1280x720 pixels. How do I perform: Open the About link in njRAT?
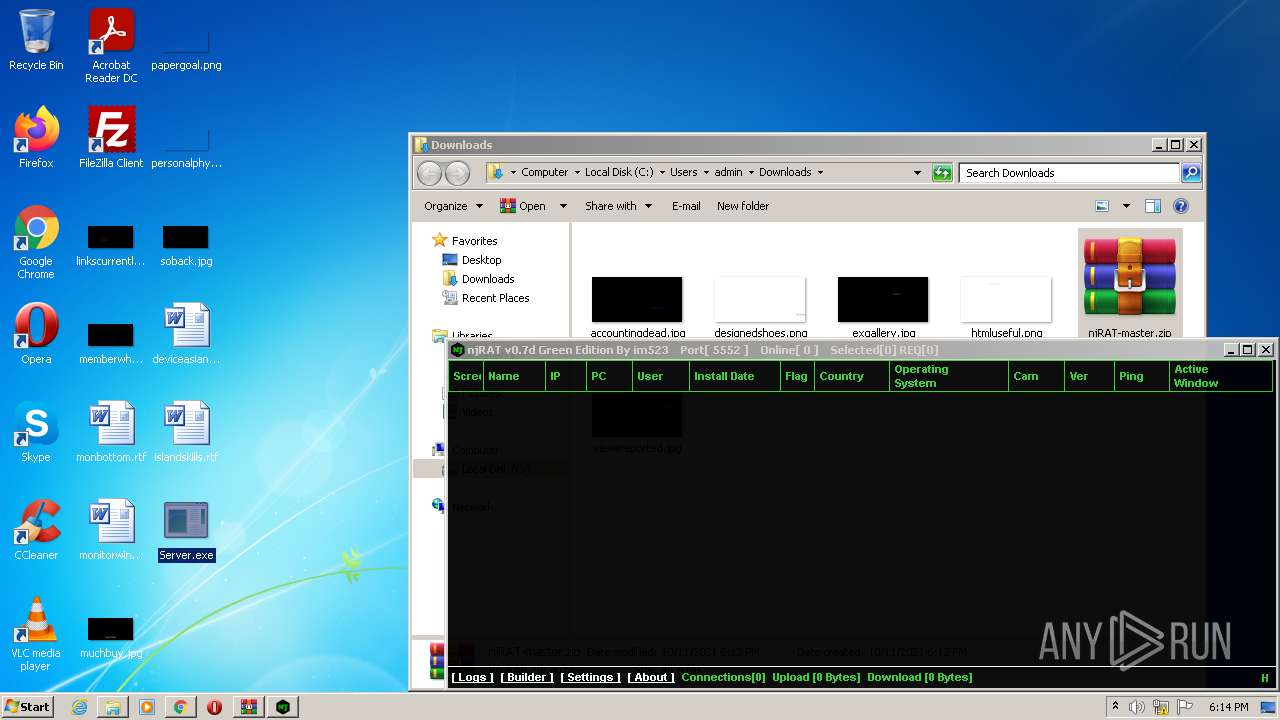point(651,677)
